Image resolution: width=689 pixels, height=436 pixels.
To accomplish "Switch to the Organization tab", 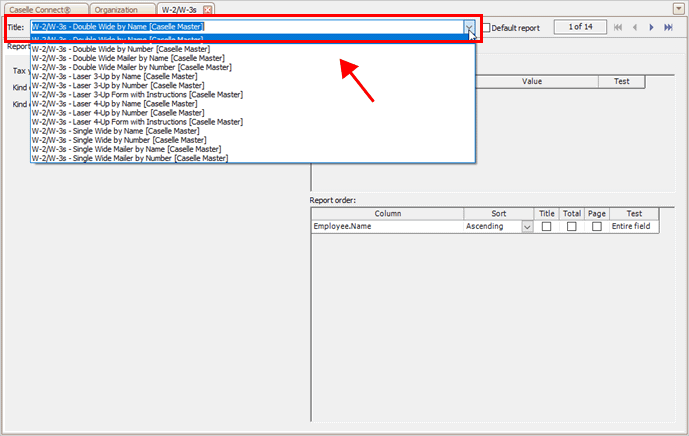I will (x=122, y=10).
